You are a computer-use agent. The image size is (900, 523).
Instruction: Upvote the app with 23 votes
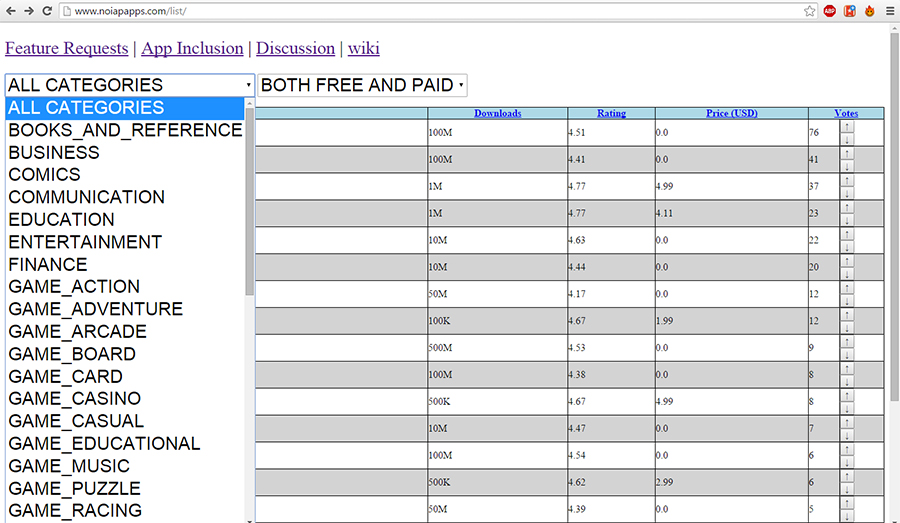point(847,208)
